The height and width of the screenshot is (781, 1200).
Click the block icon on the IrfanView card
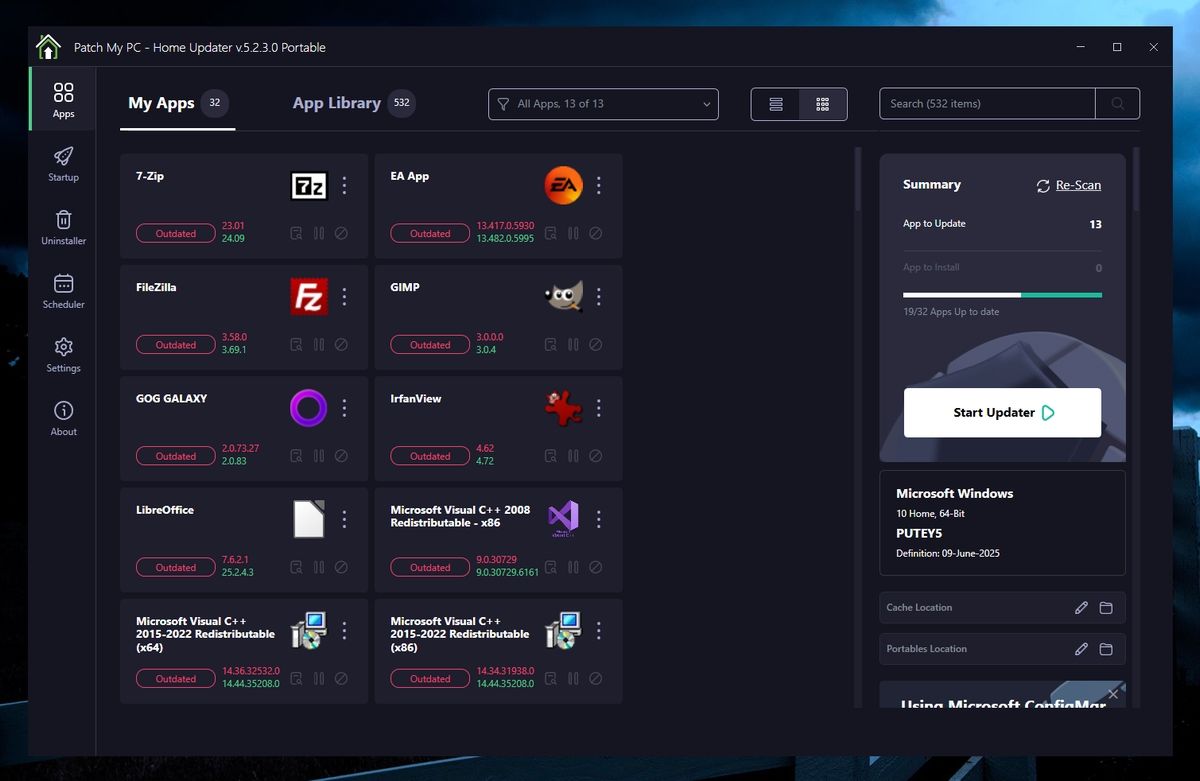(x=595, y=456)
